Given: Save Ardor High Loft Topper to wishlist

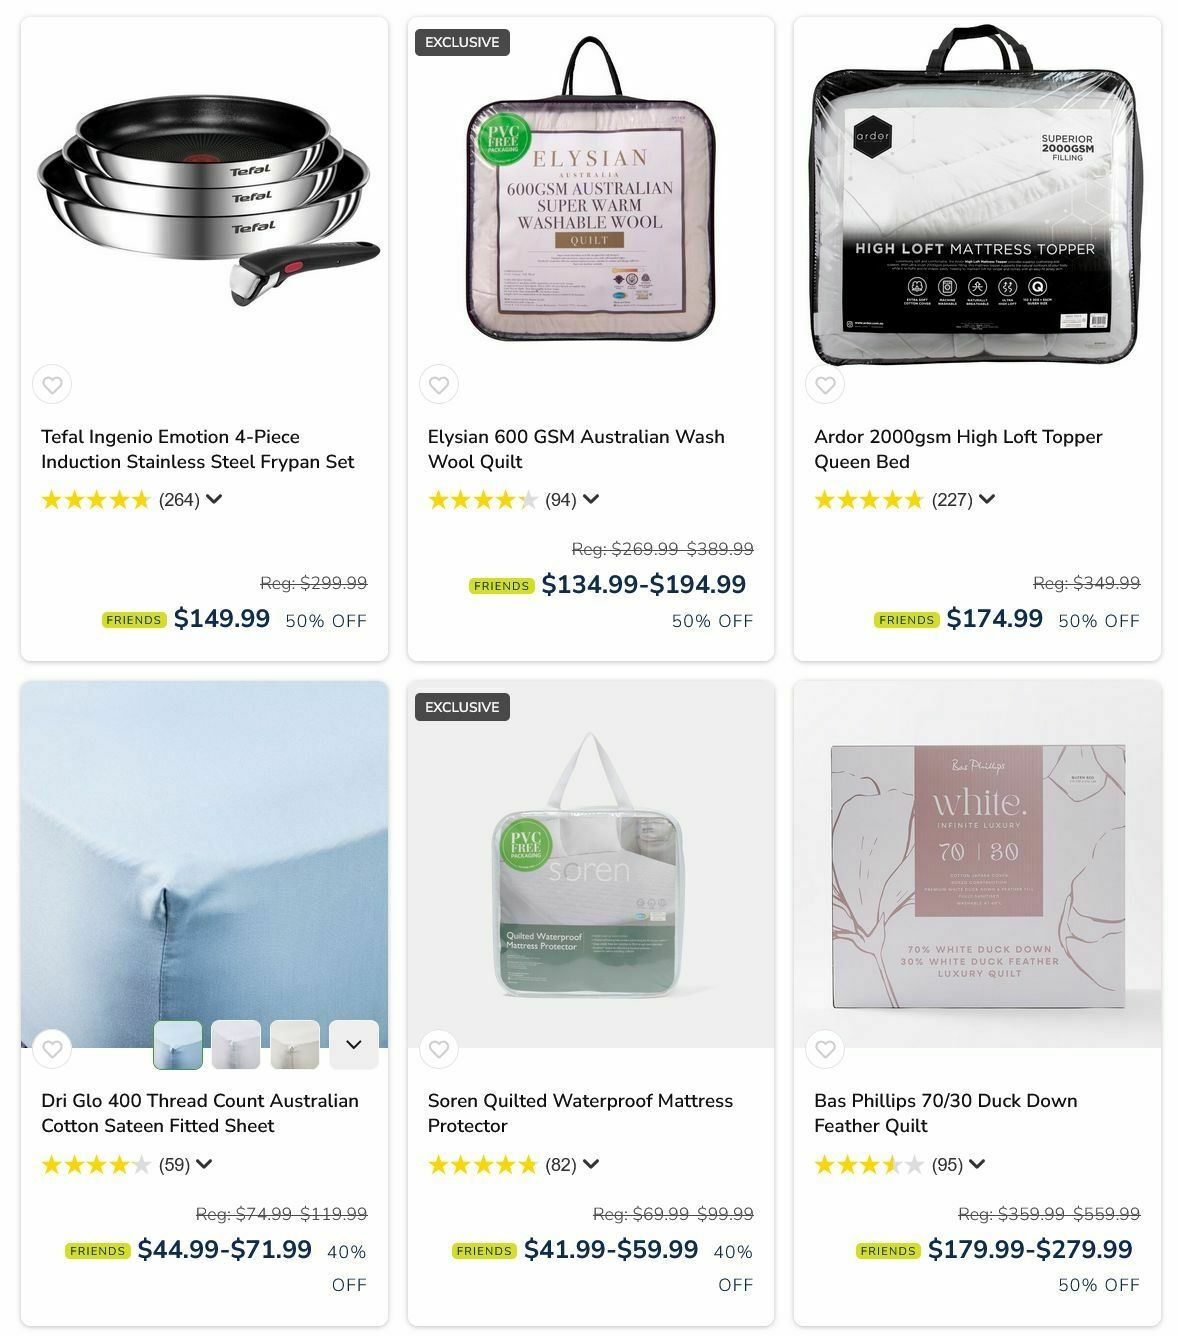Looking at the screenshot, I should click(x=825, y=385).
